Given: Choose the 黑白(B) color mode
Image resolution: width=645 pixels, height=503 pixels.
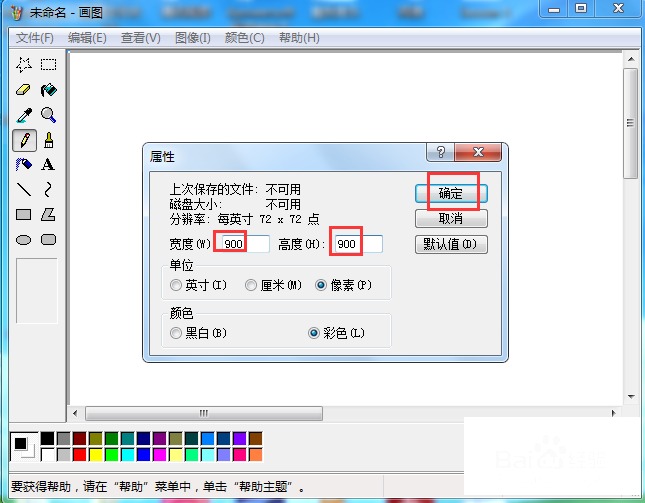Looking at the screenshot, I should 198,333.
